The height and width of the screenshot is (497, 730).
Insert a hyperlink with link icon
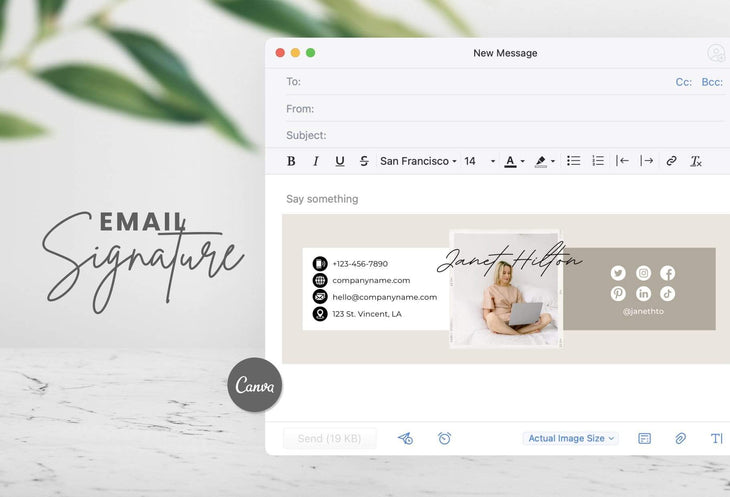click(x=672, y=161)
